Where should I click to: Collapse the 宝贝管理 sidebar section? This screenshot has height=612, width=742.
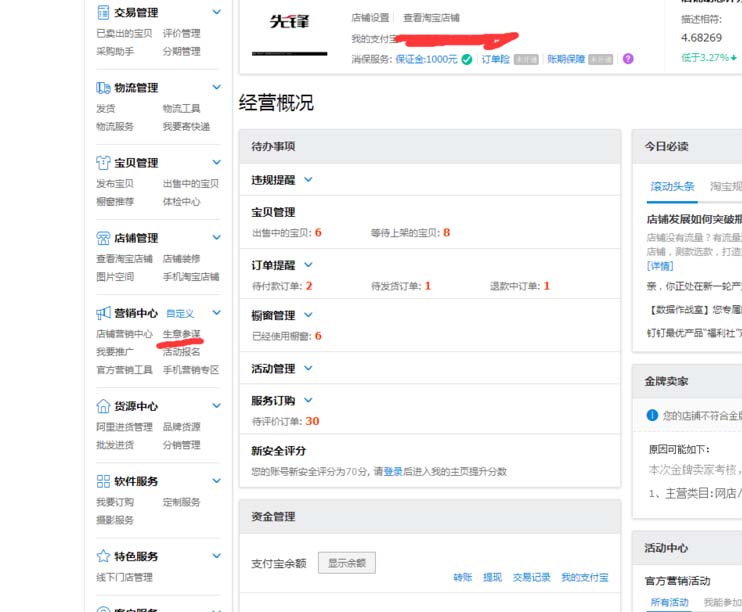pyautogui.click(x=216, y=162)
